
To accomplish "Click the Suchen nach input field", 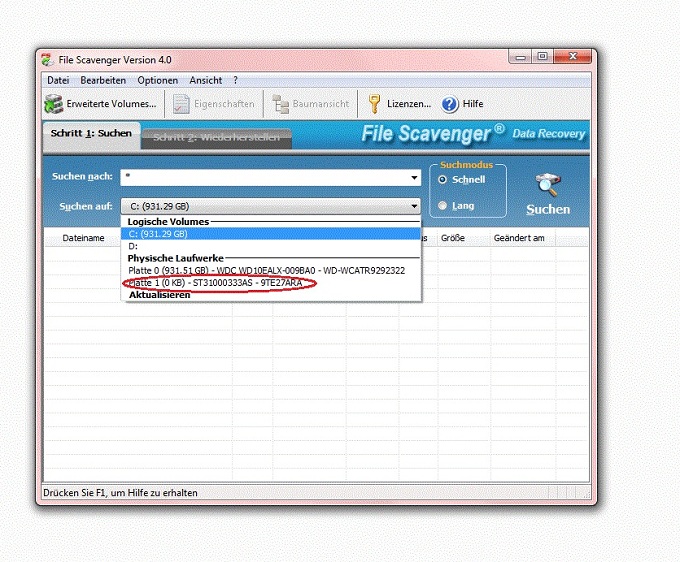I will tap(265, 177).
